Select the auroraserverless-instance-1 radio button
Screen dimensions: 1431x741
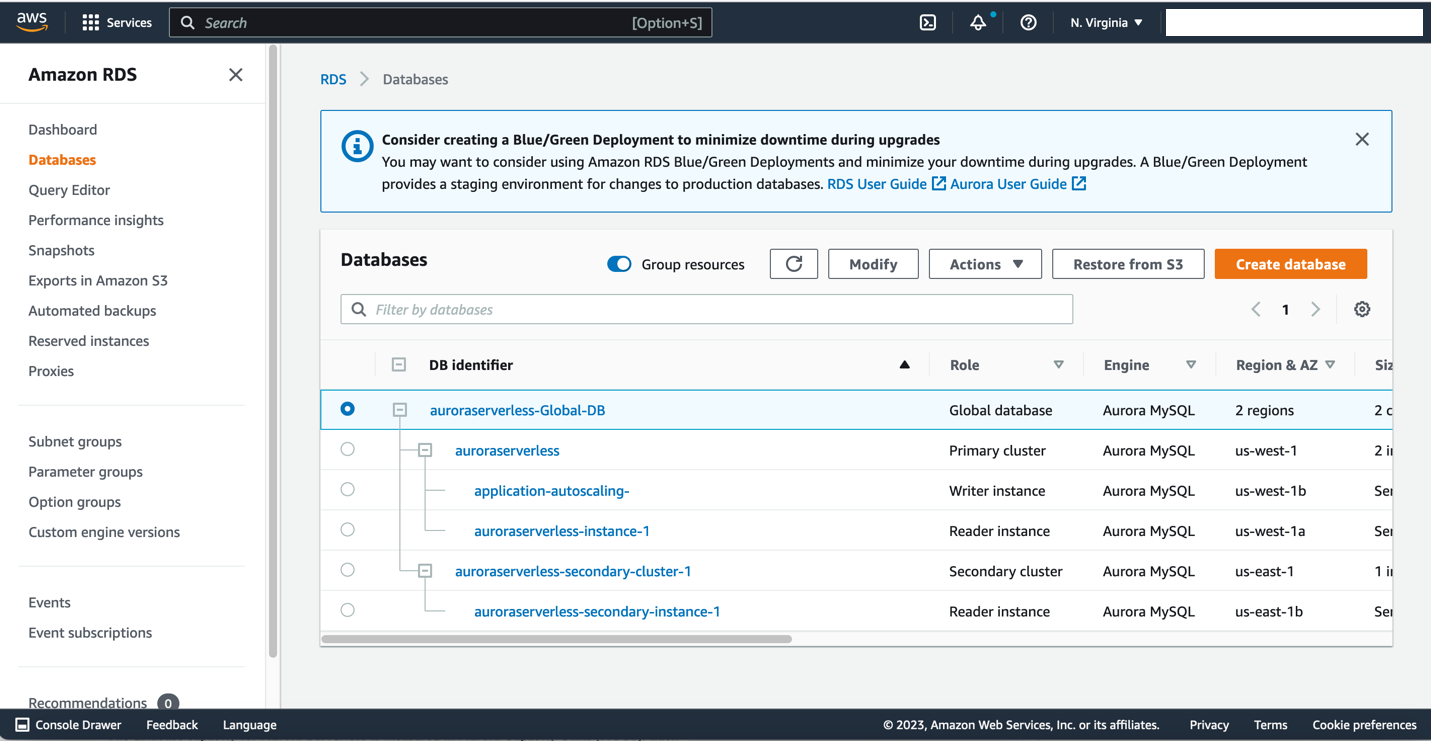pos(347,529)
